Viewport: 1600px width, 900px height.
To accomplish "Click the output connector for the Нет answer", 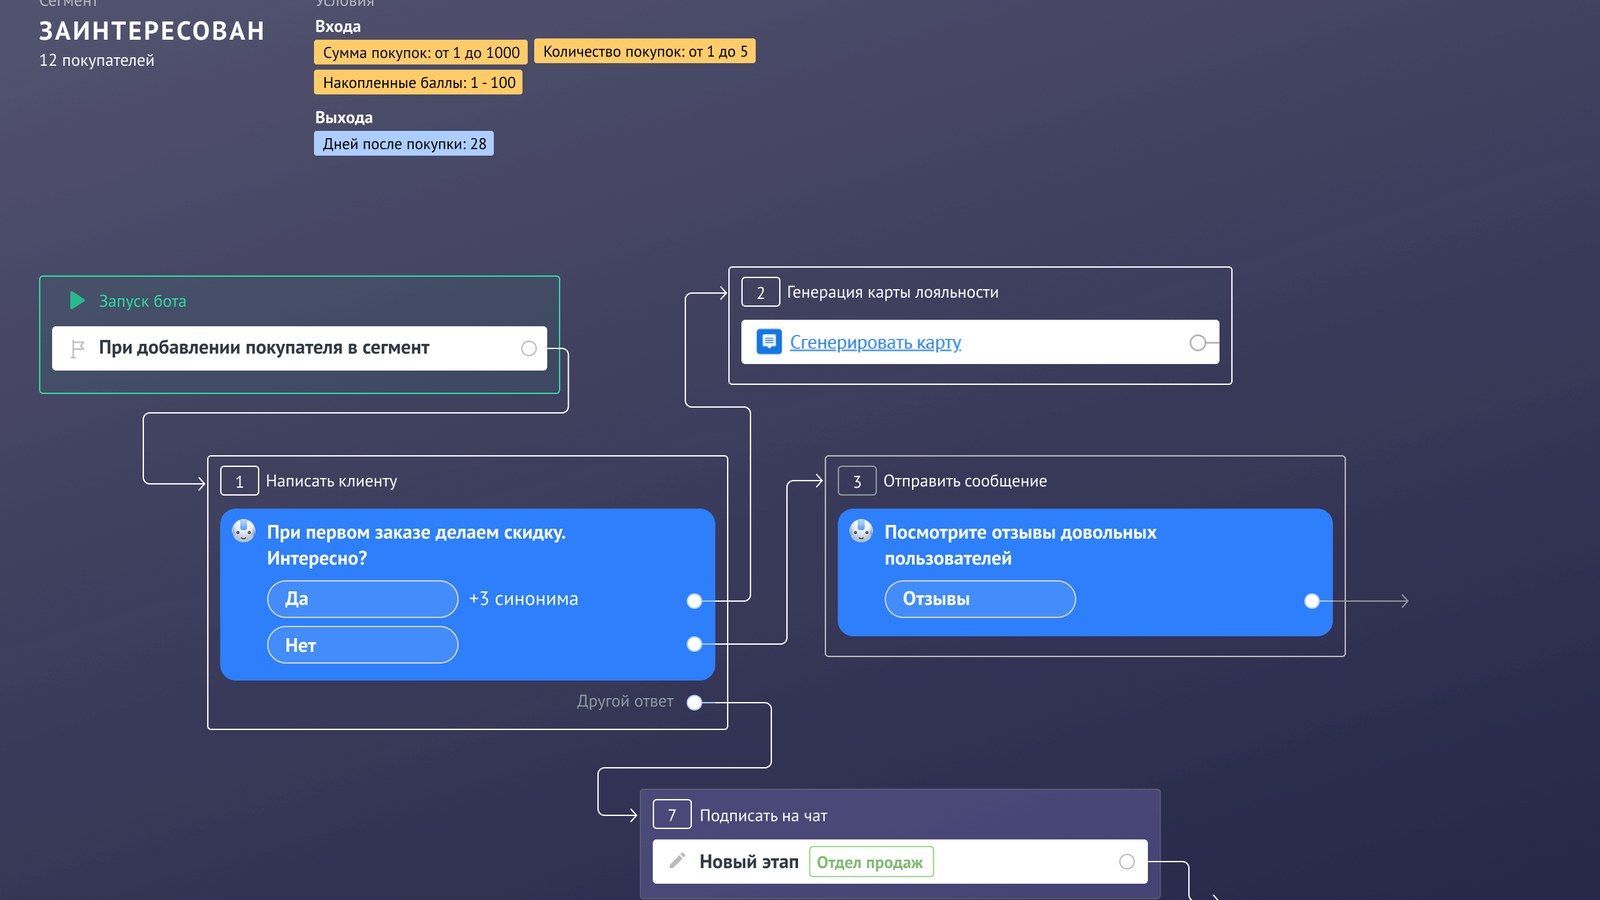I will 694,644.
